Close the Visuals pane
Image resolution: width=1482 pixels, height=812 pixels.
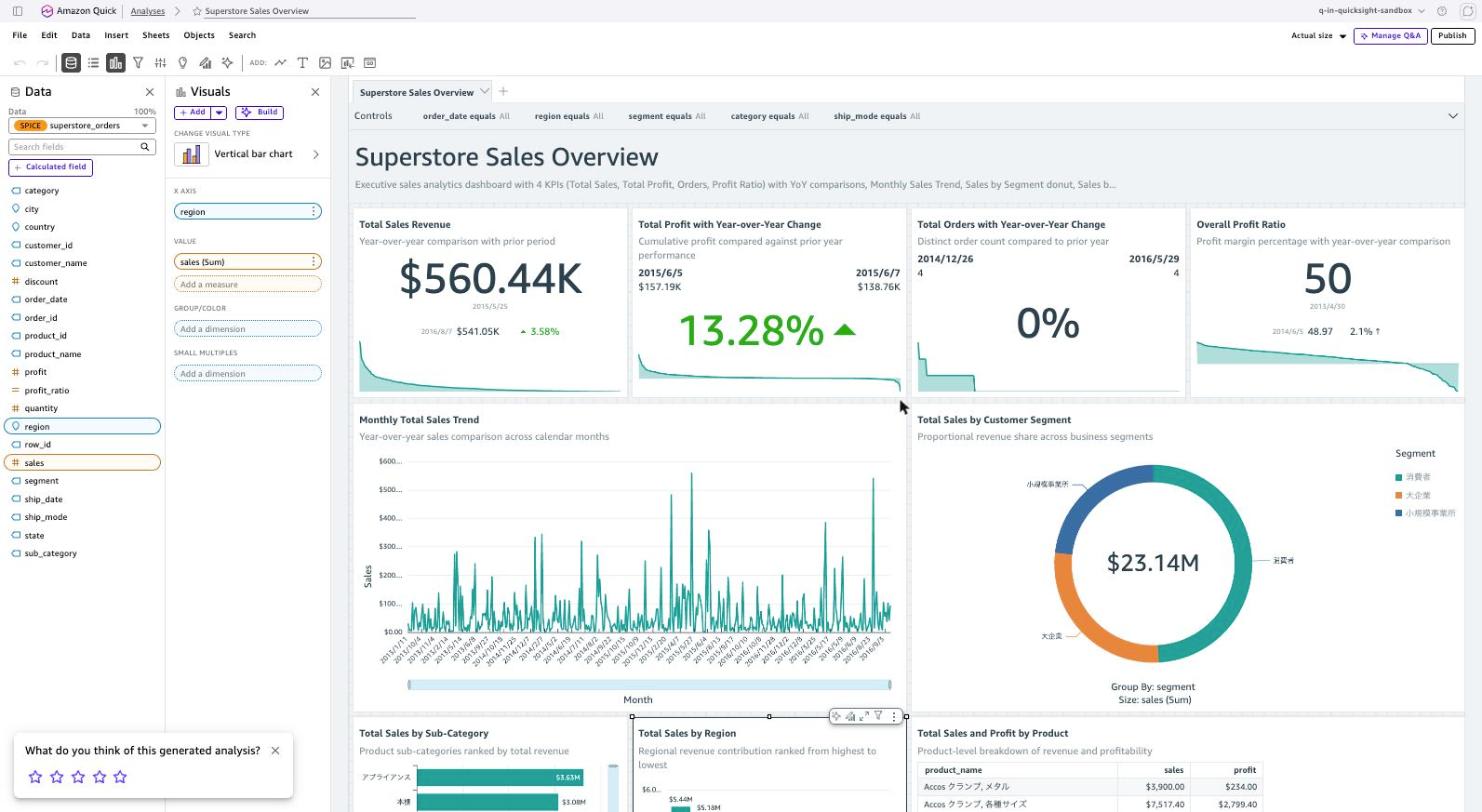(x=315, y=92)
